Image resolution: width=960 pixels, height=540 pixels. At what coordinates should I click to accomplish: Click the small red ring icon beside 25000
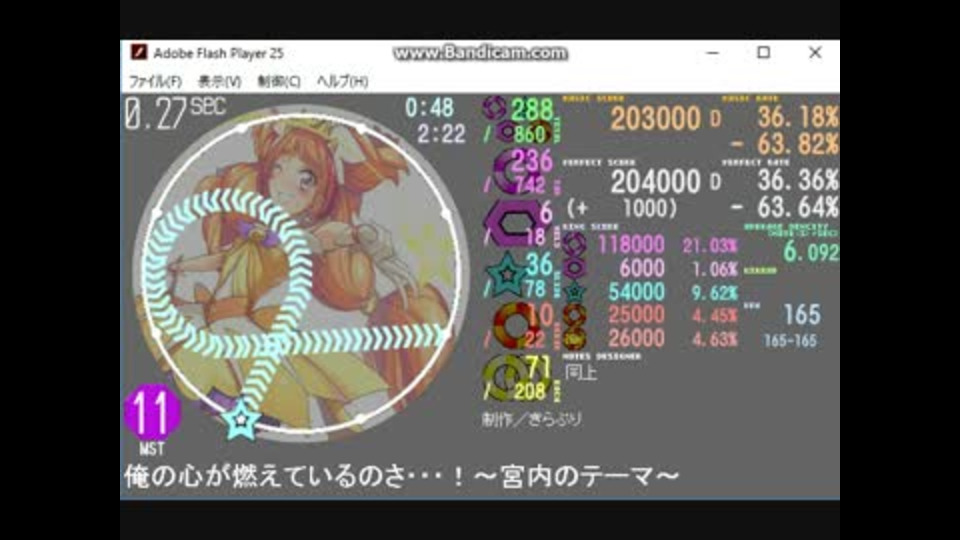click(574, 315)
